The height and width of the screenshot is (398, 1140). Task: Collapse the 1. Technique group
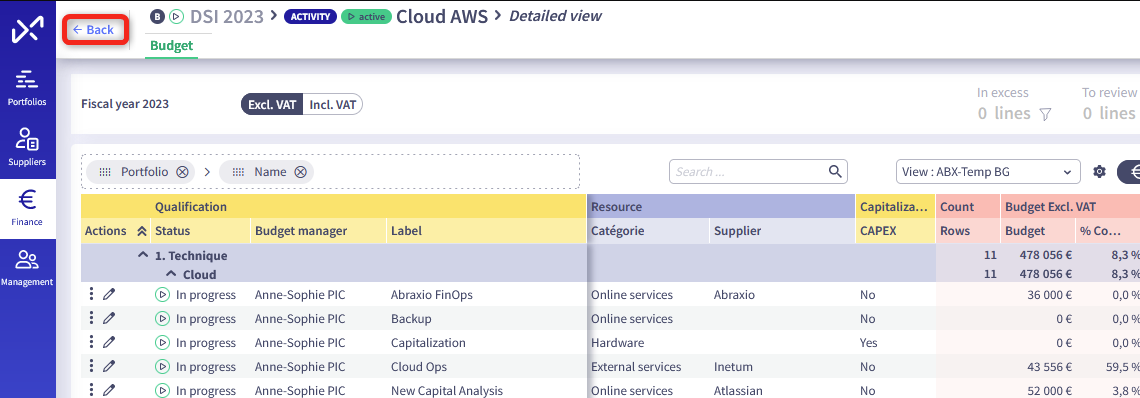(x=143, y=256)
